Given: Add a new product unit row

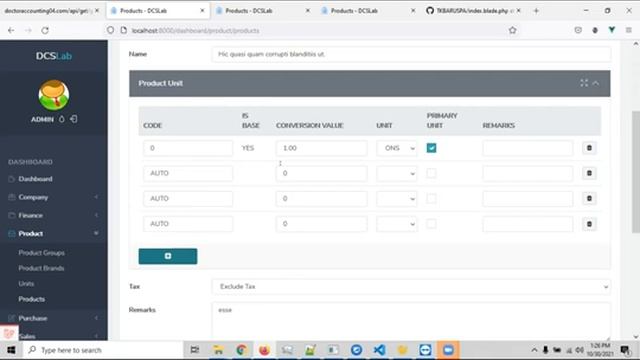Looking at the screenshot, I should (x=168, y=256).
